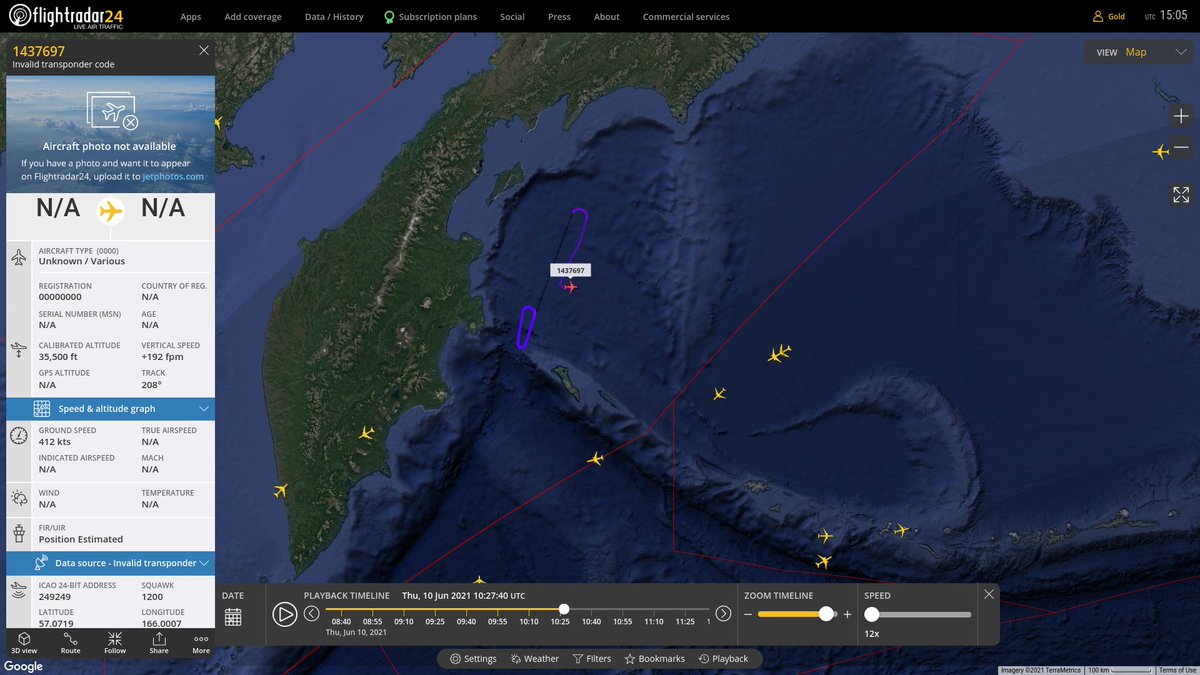Start playback with the play button
This screenshot has width=1200, height=675.
tap(285, 614)
